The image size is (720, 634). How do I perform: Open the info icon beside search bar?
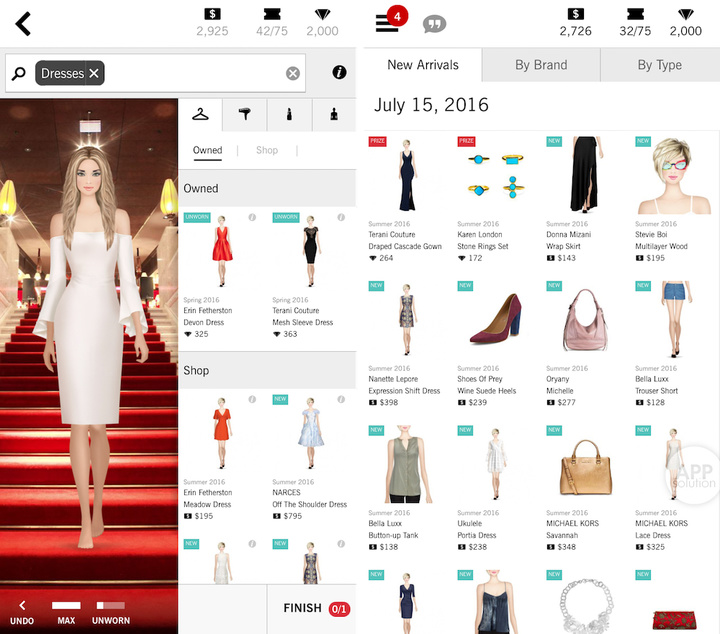click(x=339, y=72)
